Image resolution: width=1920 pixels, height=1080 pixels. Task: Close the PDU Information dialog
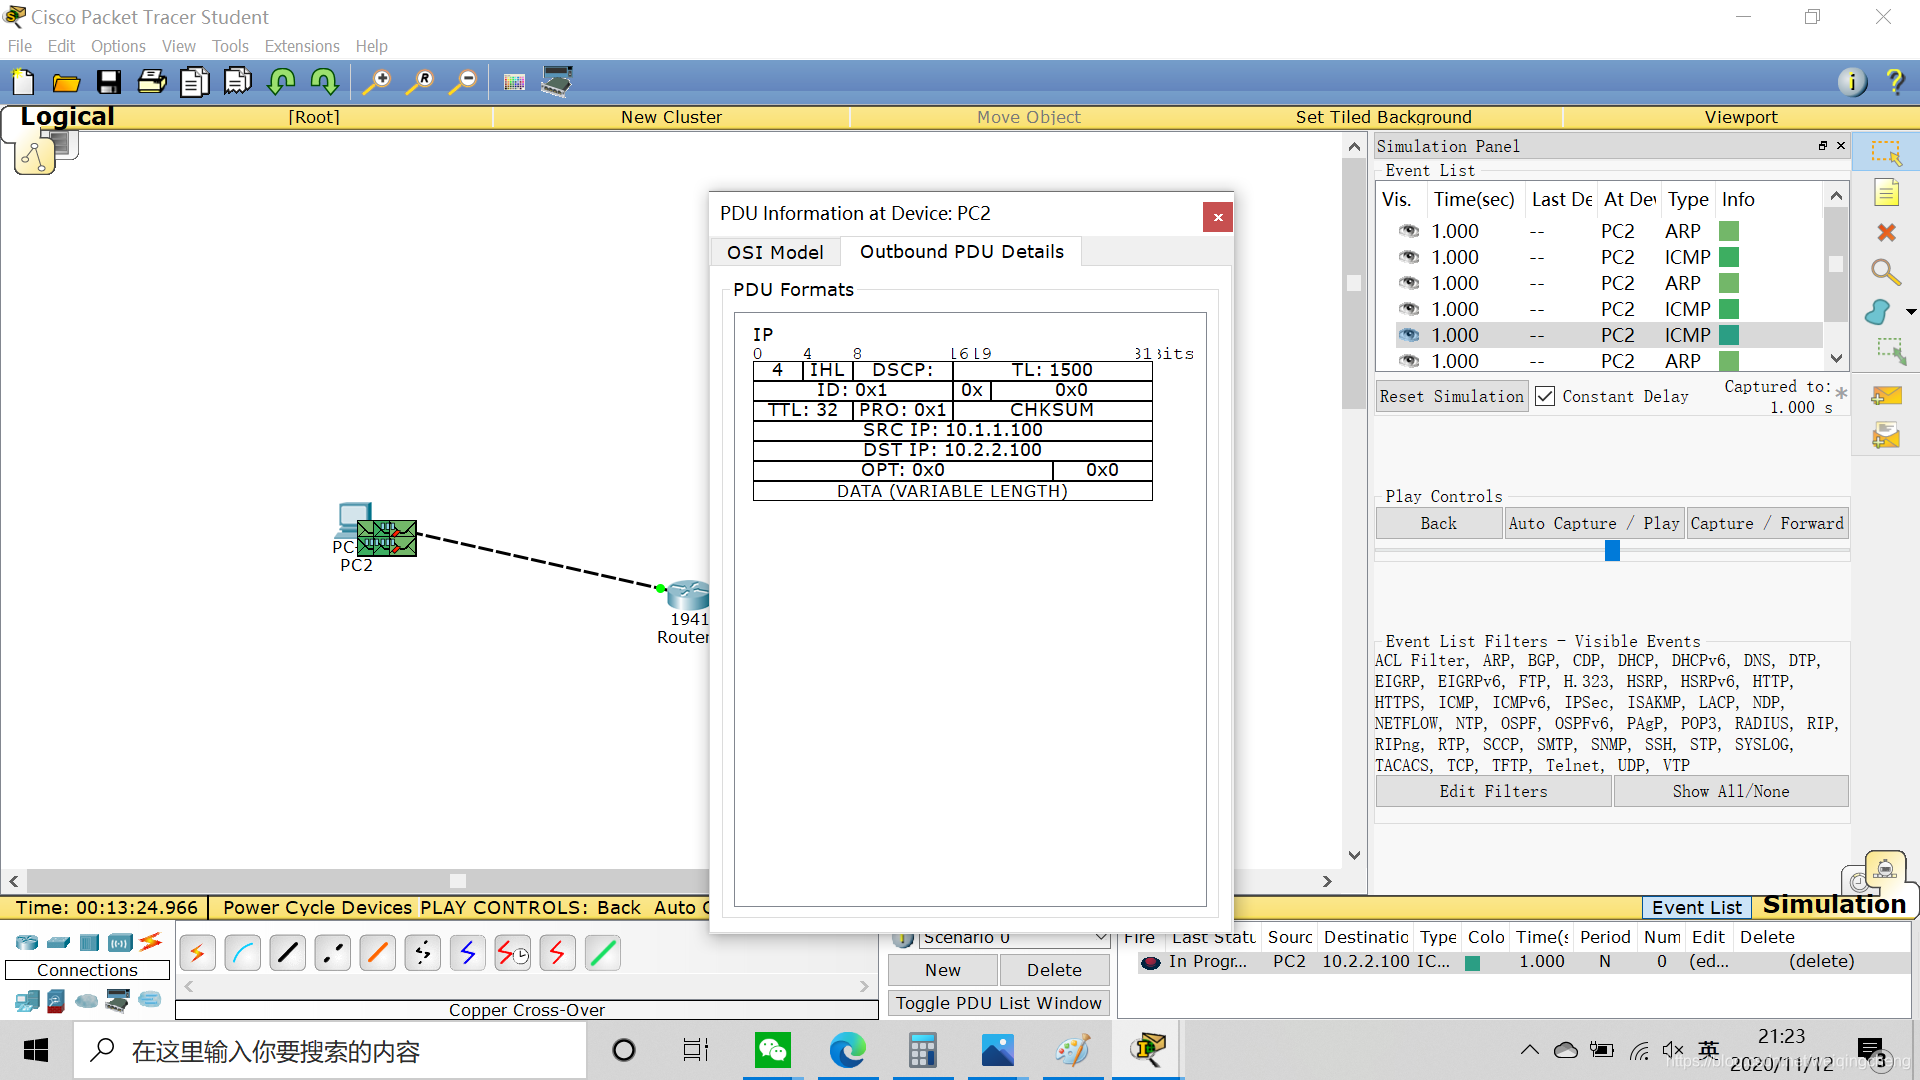coord(1217,217)
